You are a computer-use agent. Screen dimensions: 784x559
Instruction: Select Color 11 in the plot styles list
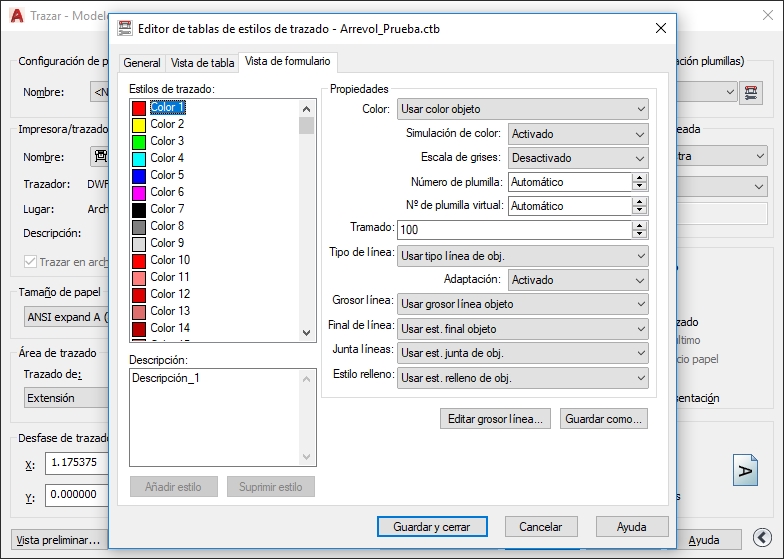[x=170, y=277]
